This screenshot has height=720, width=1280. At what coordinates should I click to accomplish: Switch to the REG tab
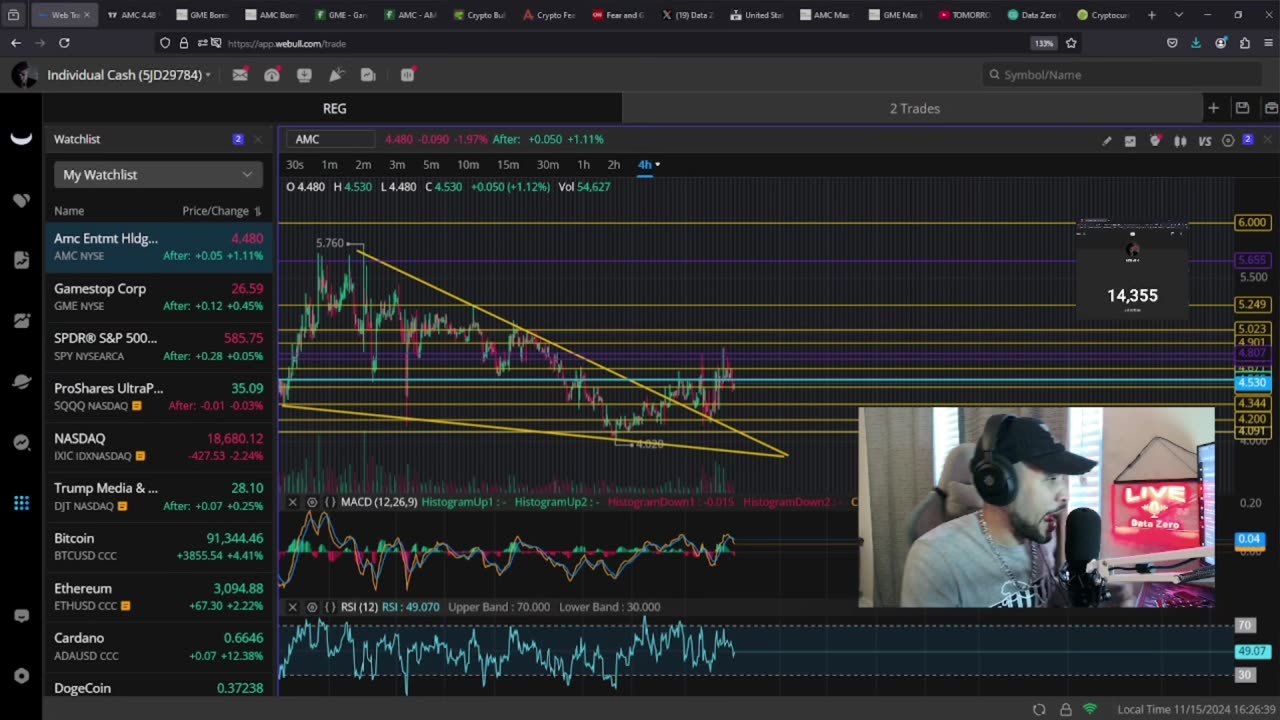(334, 108)
